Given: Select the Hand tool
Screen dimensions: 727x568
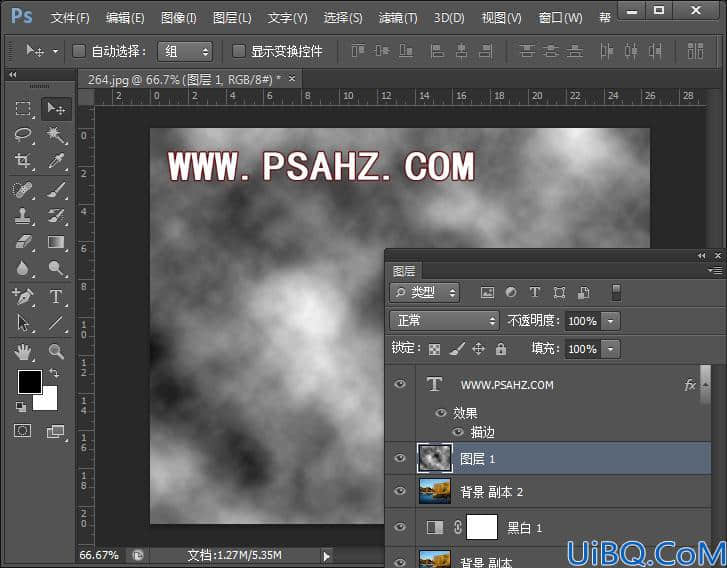Looking at the screenshot, I should (x=23, y=352).
